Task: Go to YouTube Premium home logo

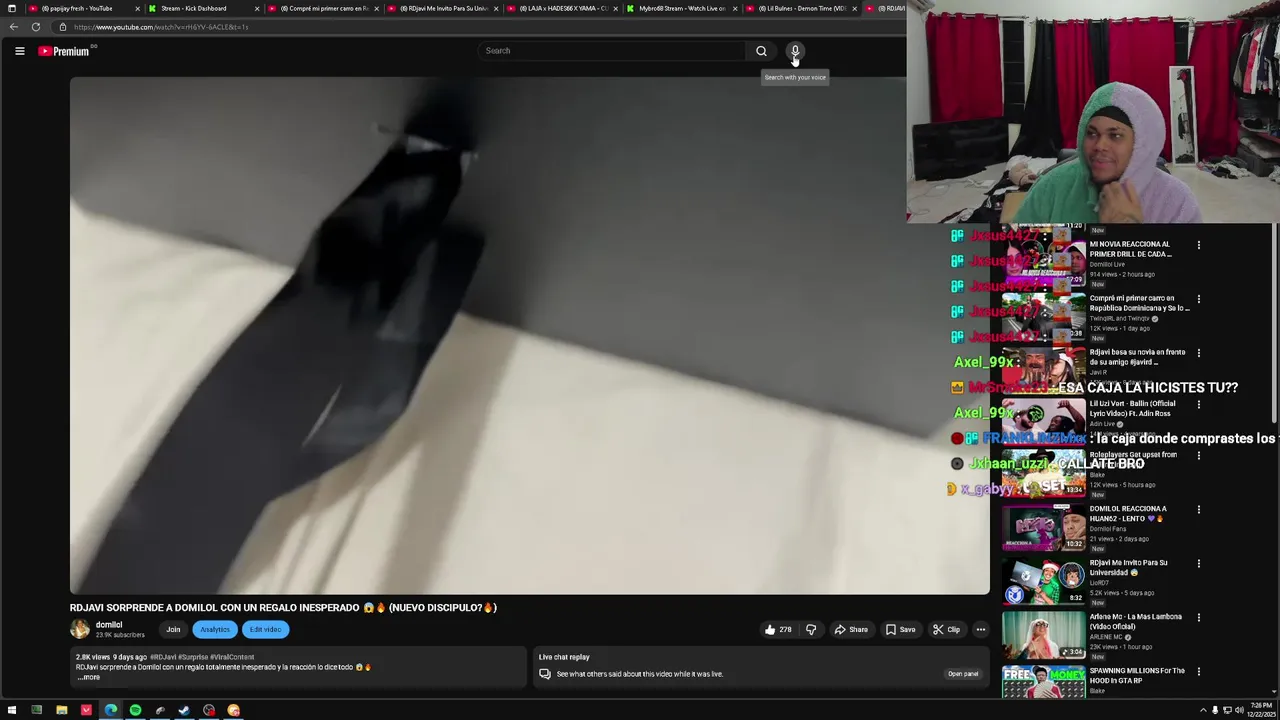Action: [64, 51]
